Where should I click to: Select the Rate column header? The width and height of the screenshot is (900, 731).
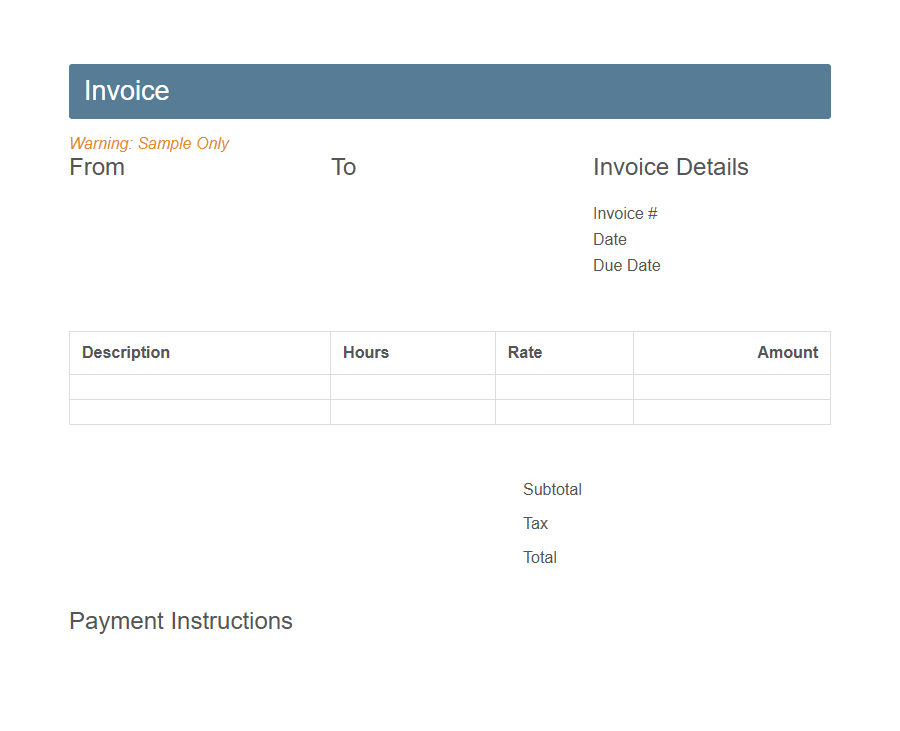pos(525,352)
